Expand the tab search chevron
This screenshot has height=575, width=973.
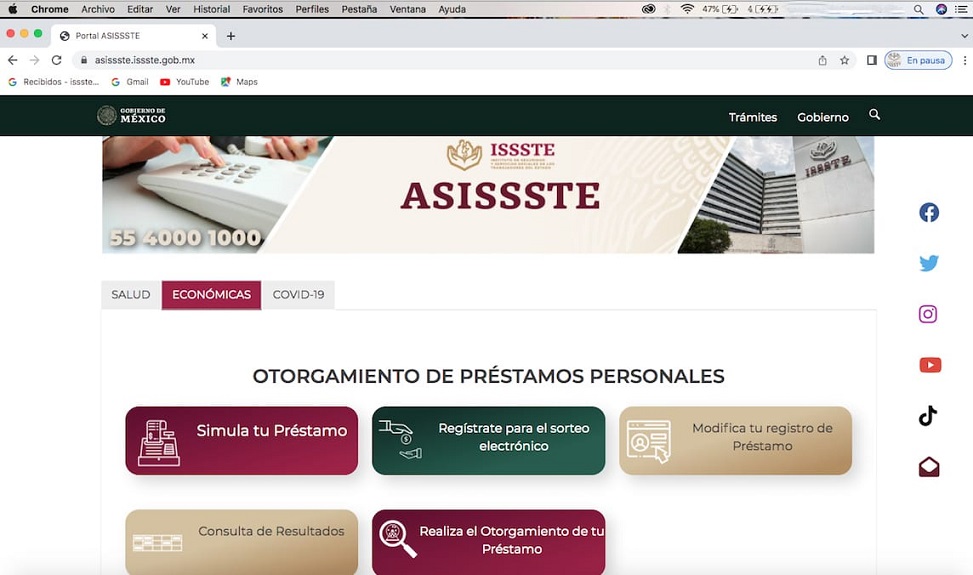964,36
